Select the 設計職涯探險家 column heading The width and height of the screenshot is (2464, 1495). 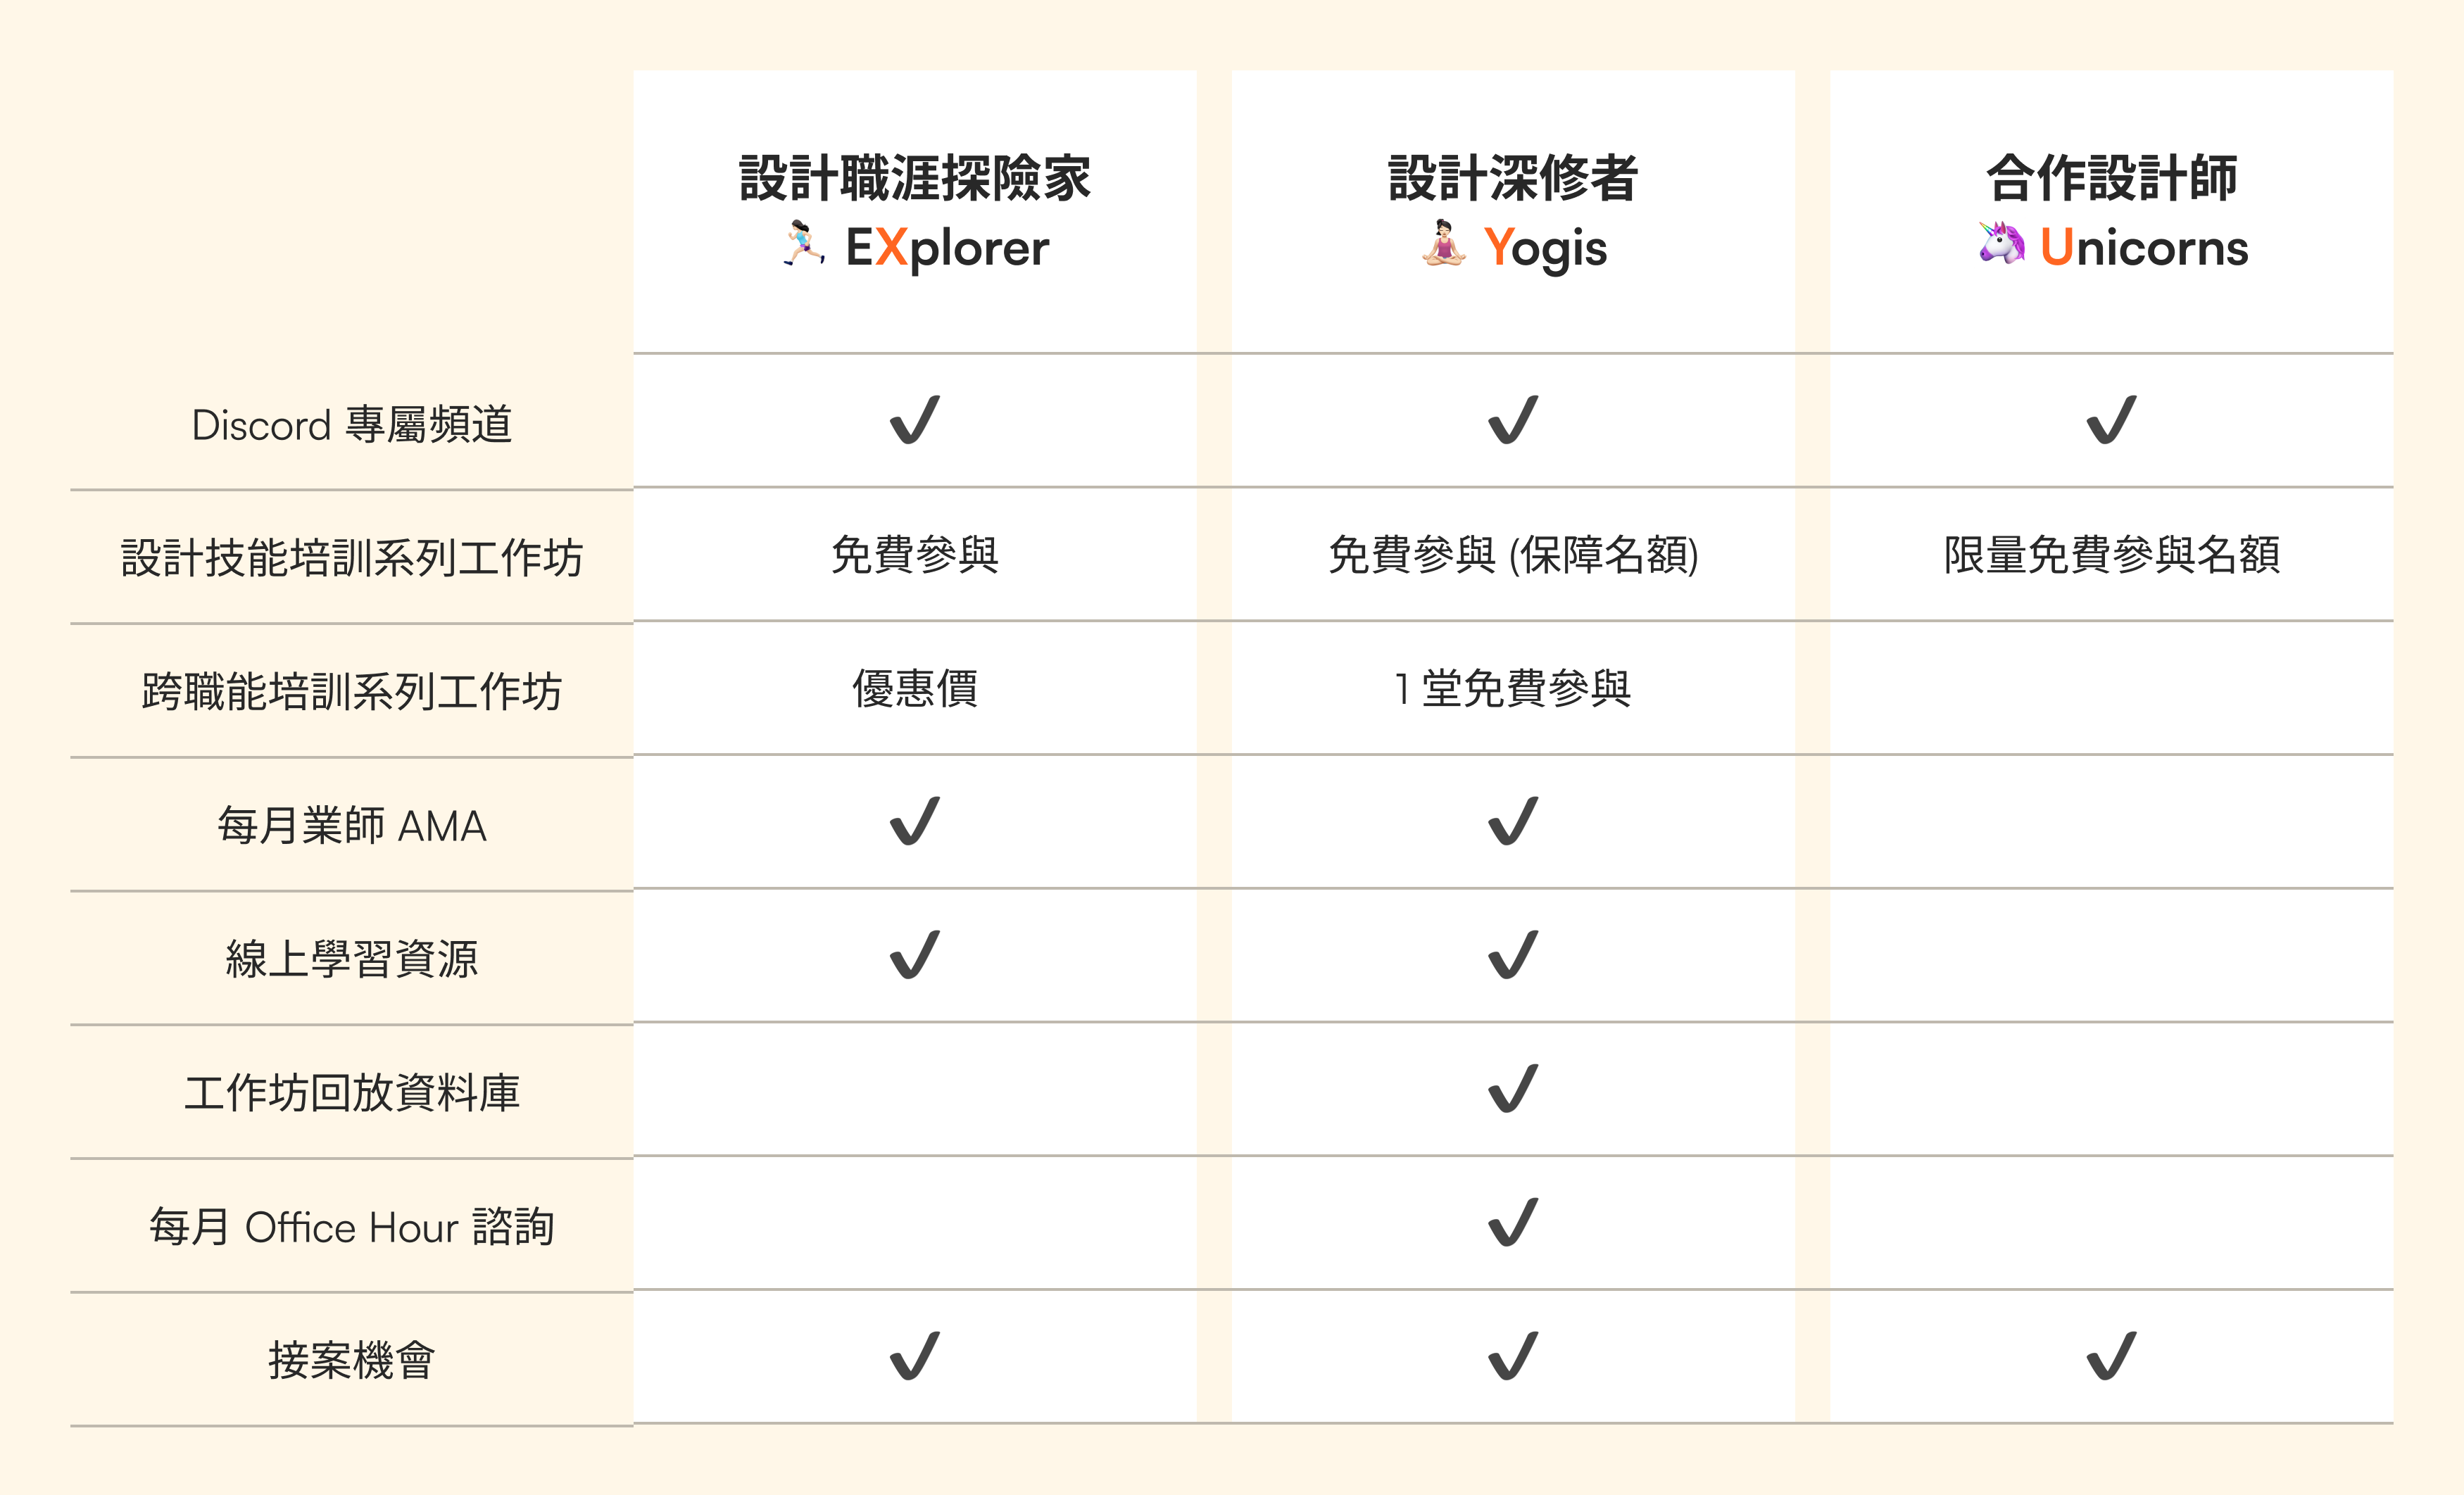914,178
